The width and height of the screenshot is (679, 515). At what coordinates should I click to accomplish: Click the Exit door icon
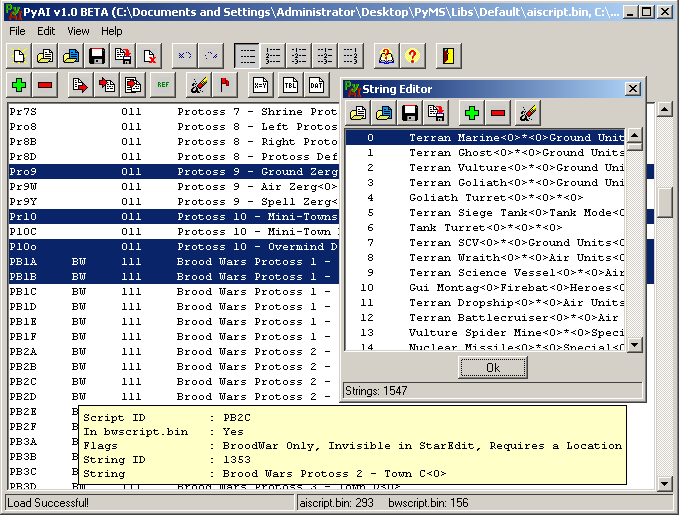[x=448, y=56]
